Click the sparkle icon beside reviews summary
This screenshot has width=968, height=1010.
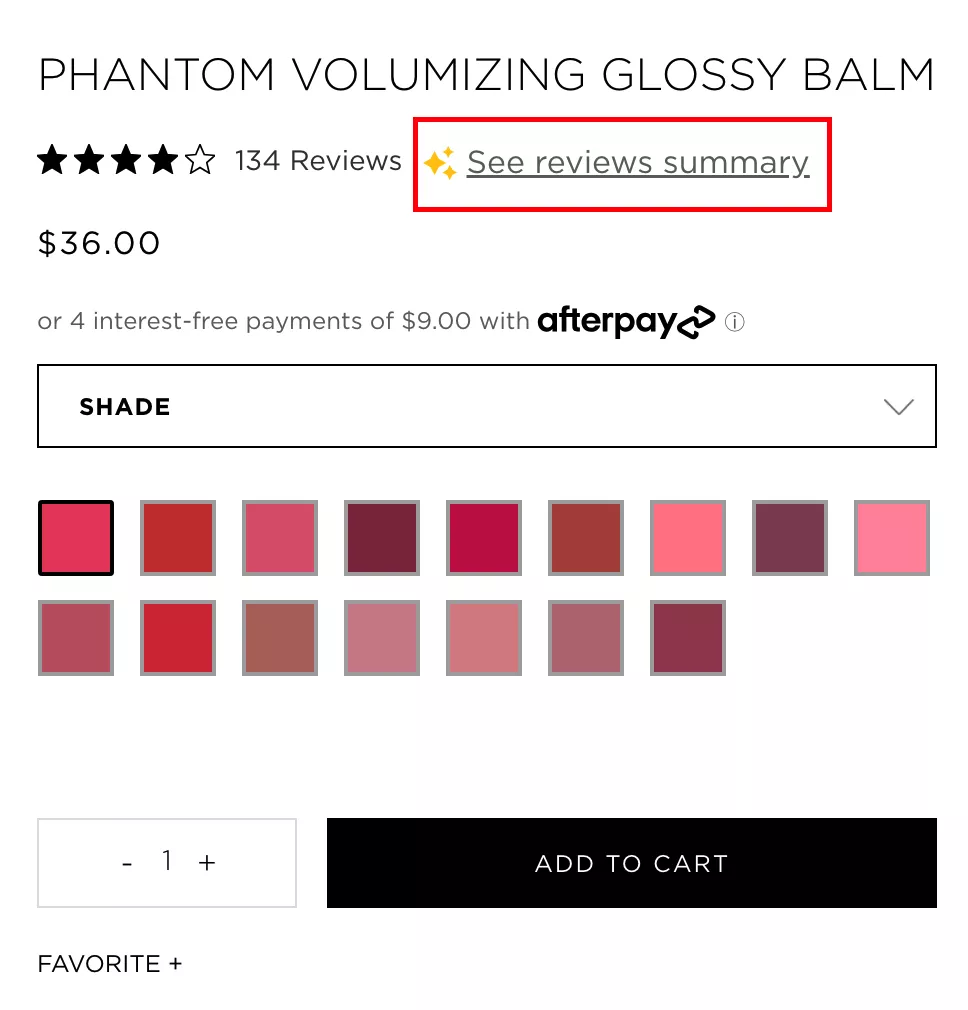(440, 163)
